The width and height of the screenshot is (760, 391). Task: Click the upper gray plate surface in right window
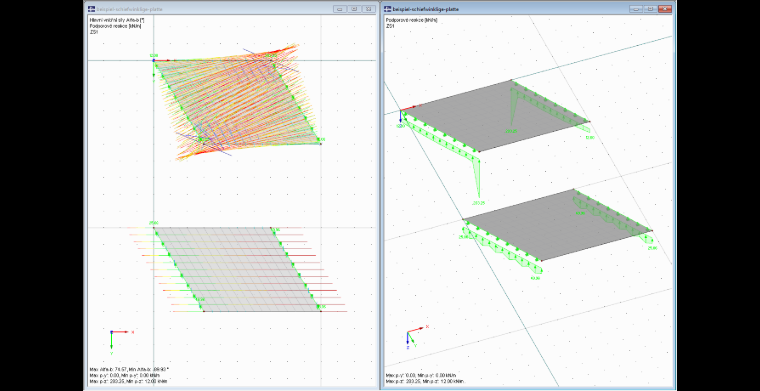(494, 116)
